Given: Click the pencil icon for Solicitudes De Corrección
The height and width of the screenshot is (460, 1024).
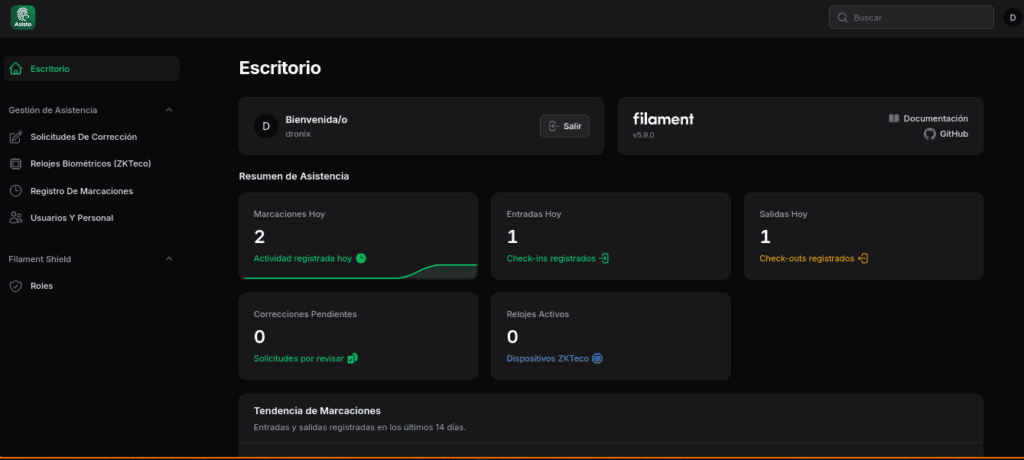Looking at the screenshot, I should pyautogui.click(x=16, y=137).
